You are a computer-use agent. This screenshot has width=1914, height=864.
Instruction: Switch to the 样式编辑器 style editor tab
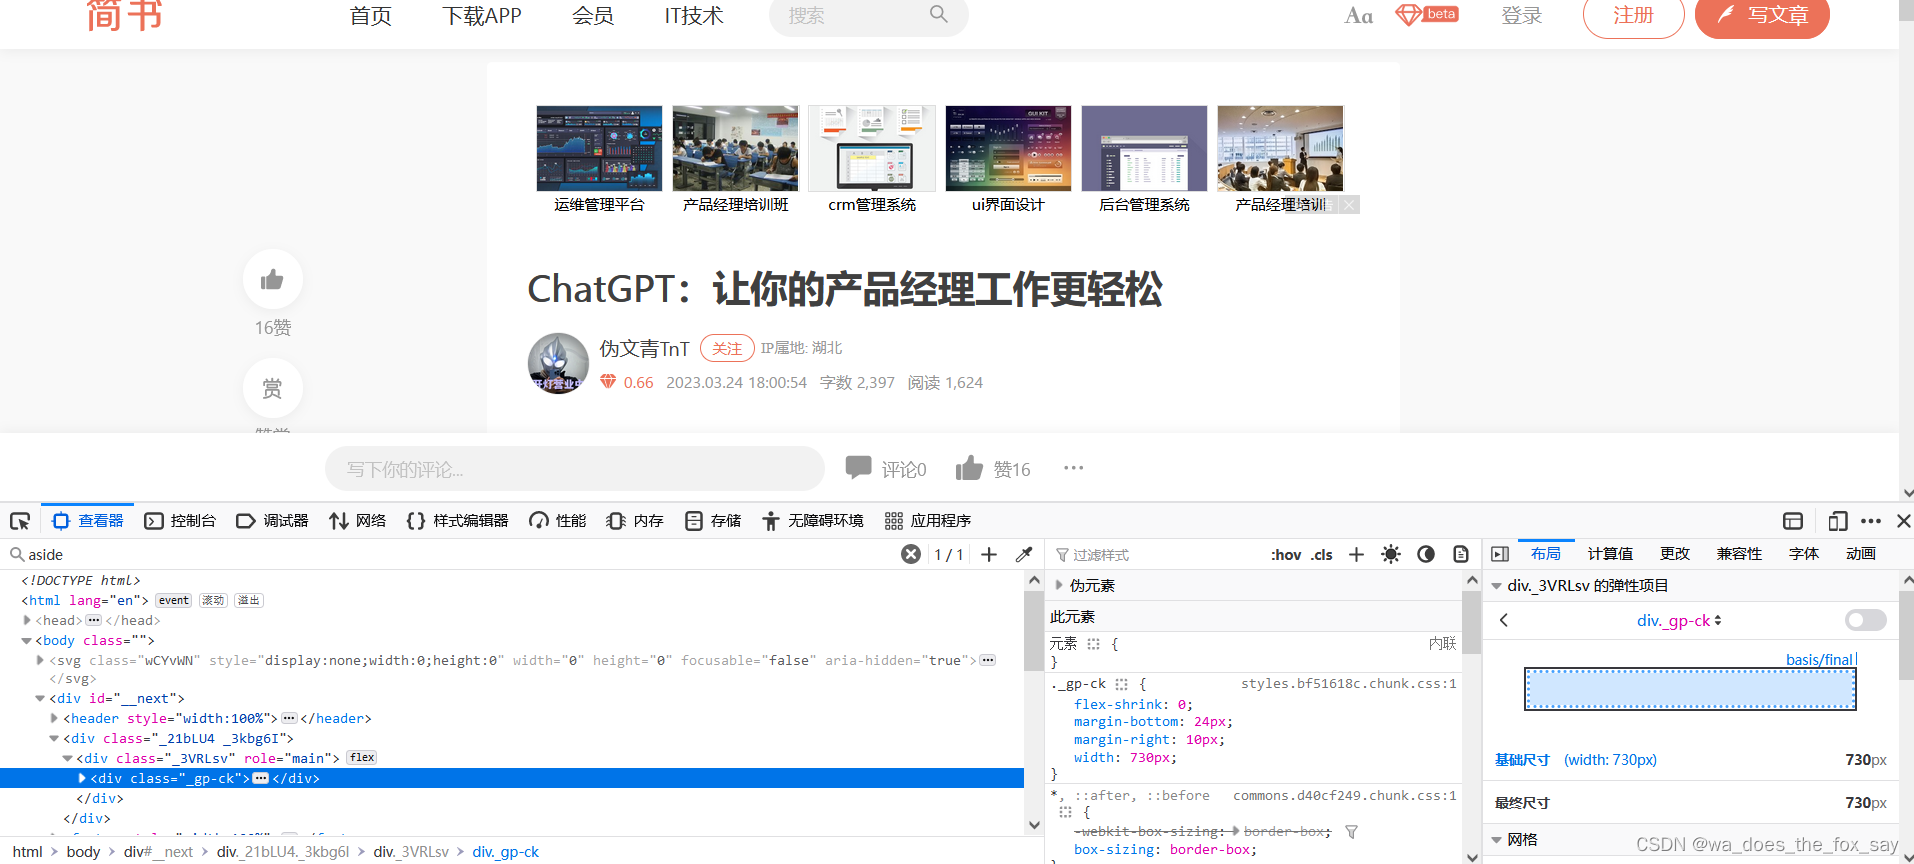coord(457,521)
